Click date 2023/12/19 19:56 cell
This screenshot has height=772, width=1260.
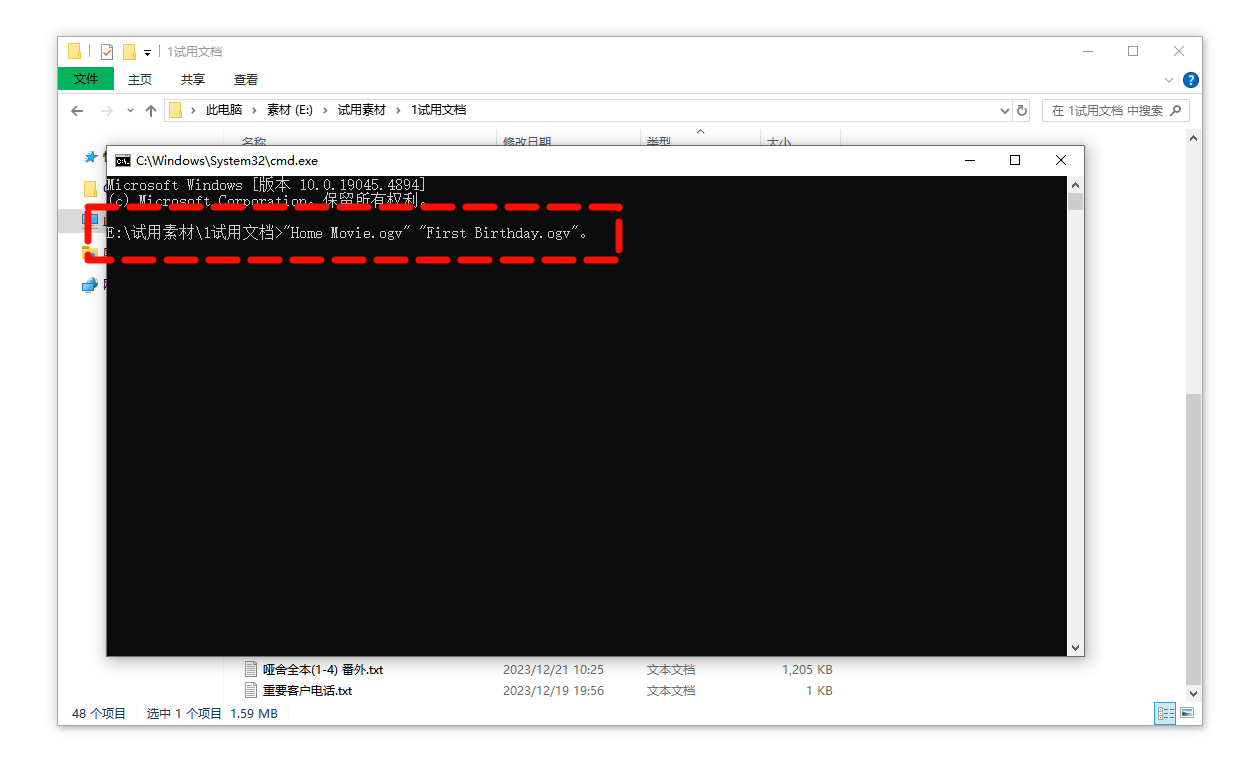click(553, 690)
